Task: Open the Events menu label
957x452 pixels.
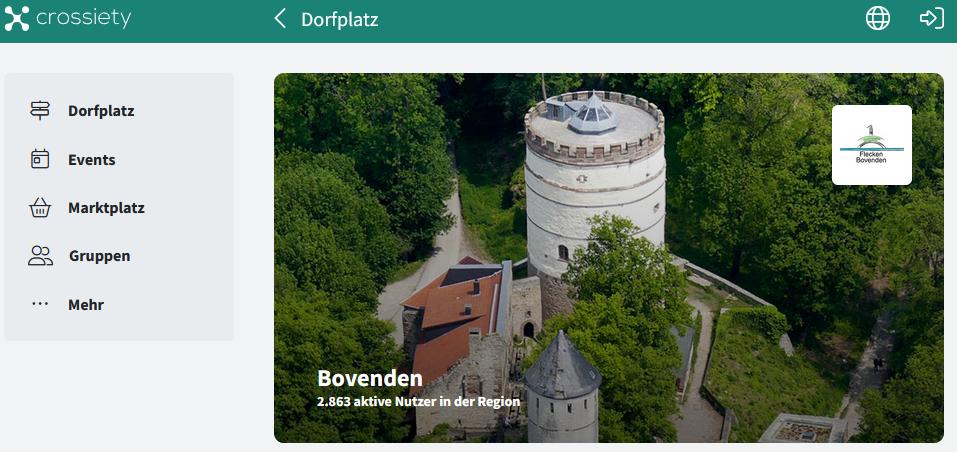Action: pyautogui.click(x=91, y=160)
